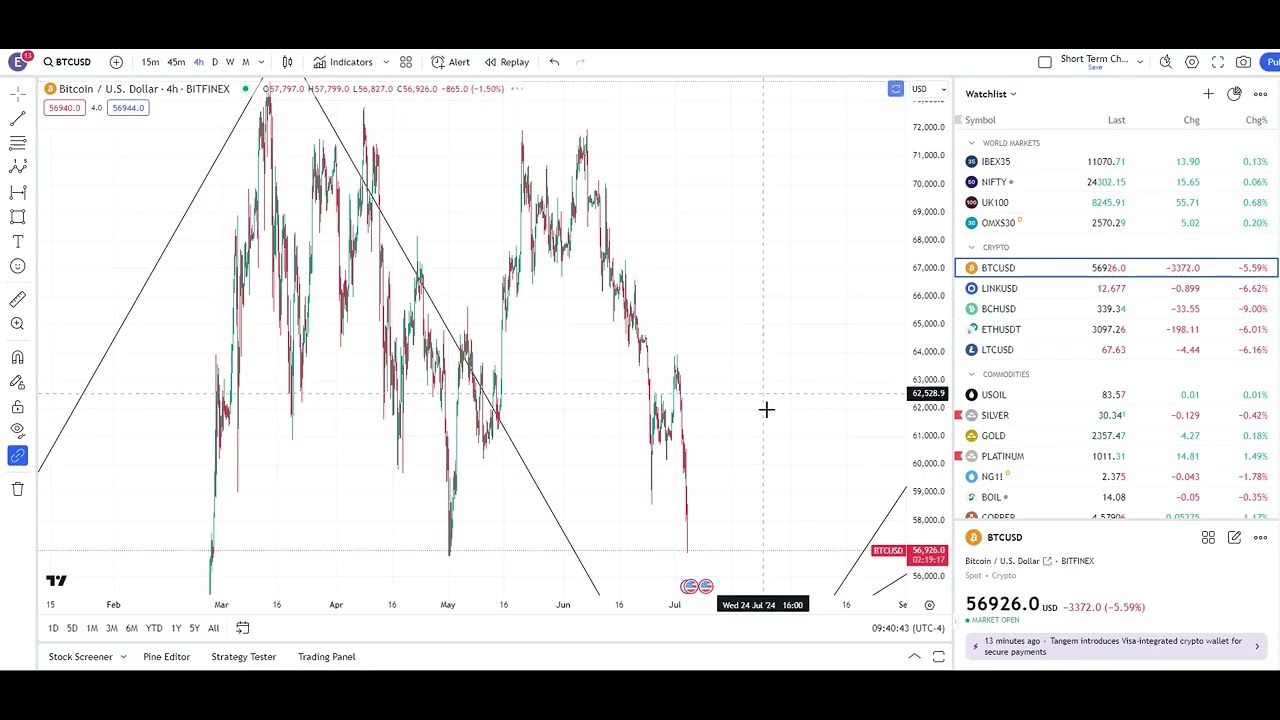Screen dimensions: 1280x720
Task: Click the redo arrow
Action: [x=580, y=62]
